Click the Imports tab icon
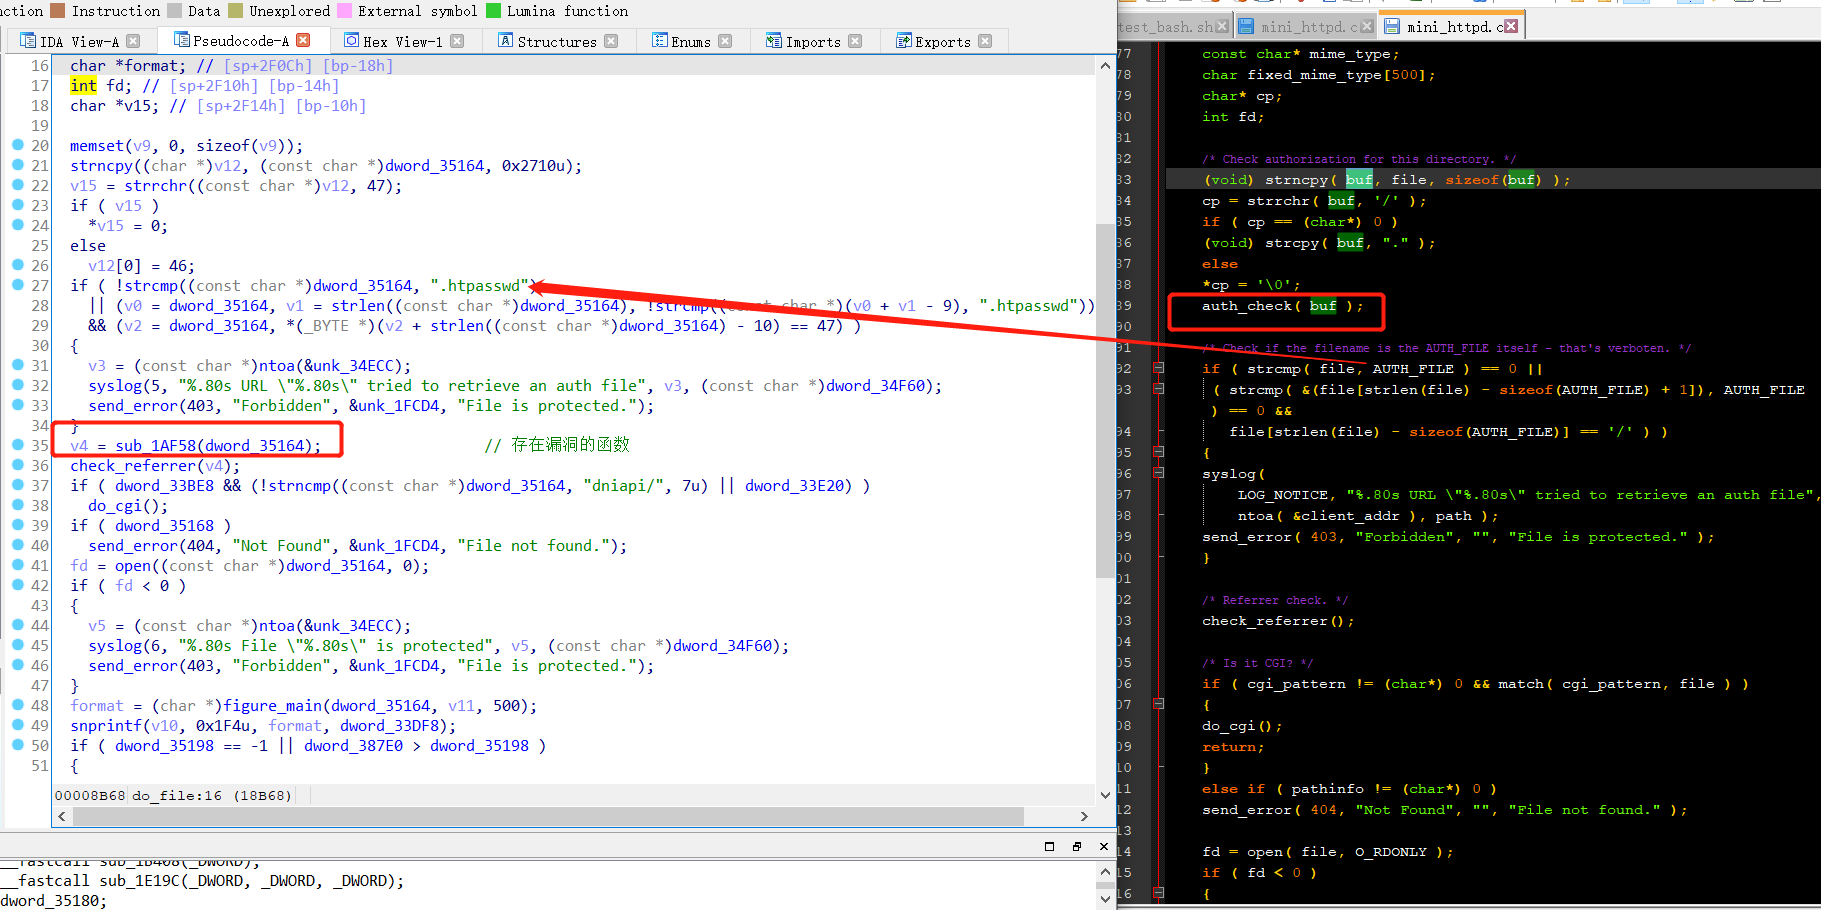The image size is (1821, 910). [773, 40]
